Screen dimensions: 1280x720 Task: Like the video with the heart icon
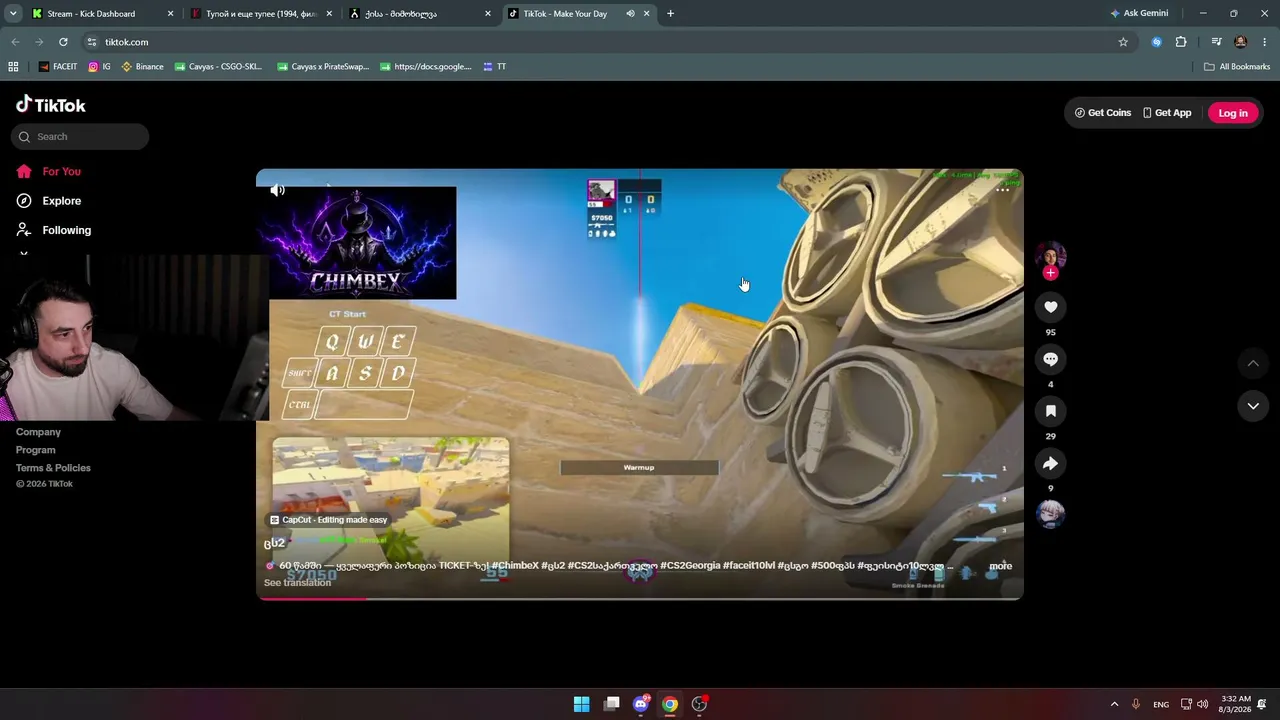pos(1050,307)
